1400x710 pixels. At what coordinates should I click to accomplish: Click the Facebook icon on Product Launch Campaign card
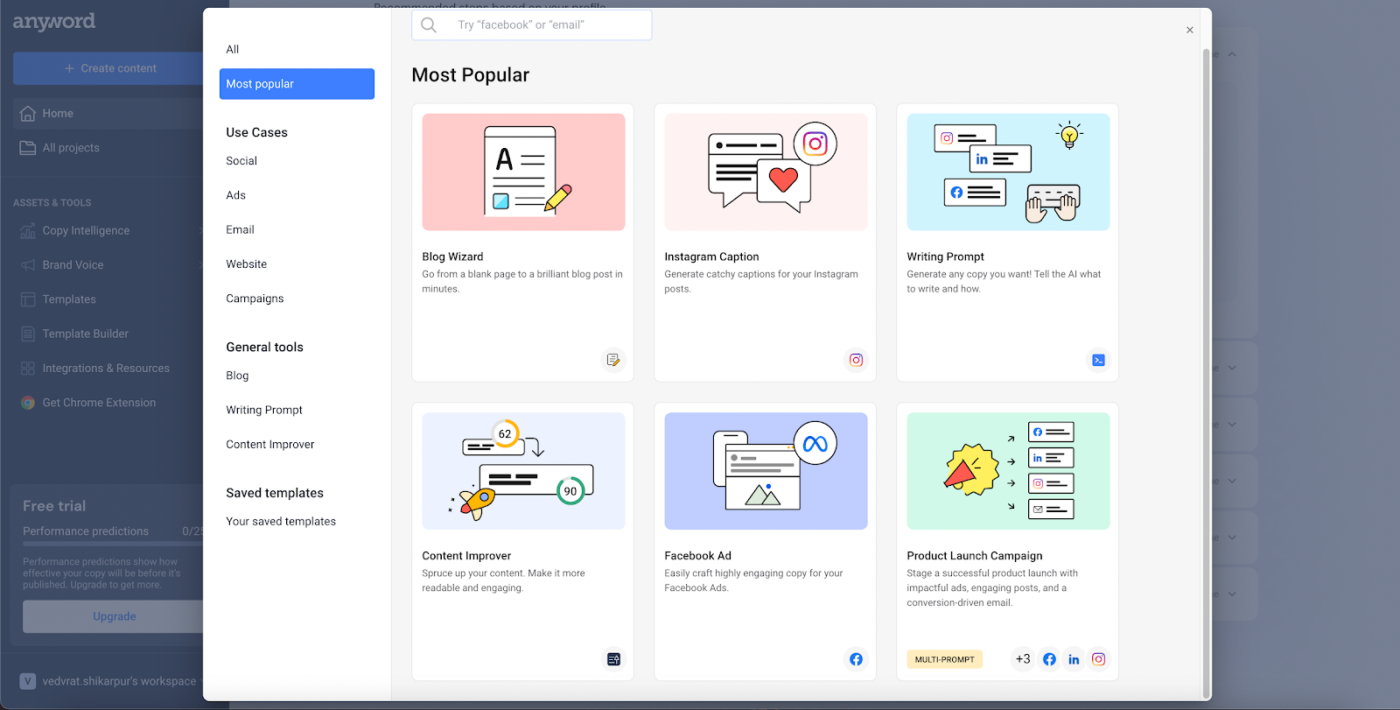click(1049, 659)
